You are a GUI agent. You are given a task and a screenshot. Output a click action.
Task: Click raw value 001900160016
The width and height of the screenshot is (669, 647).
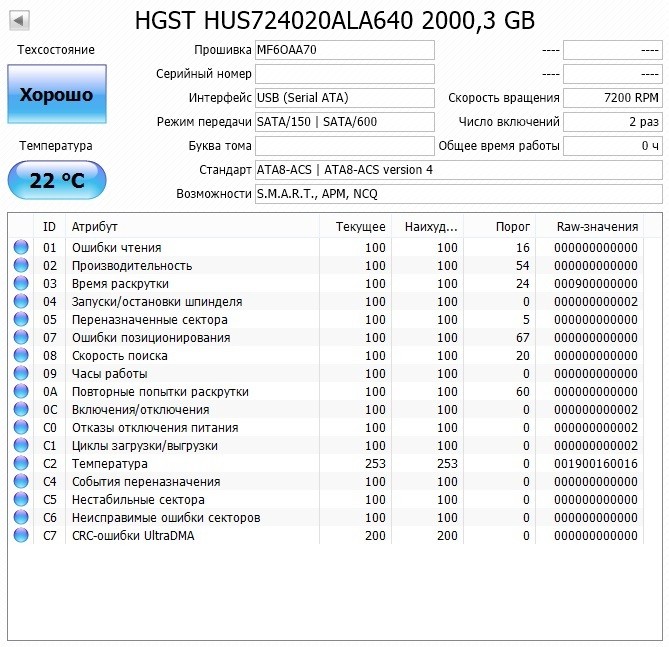pos(596,463)
